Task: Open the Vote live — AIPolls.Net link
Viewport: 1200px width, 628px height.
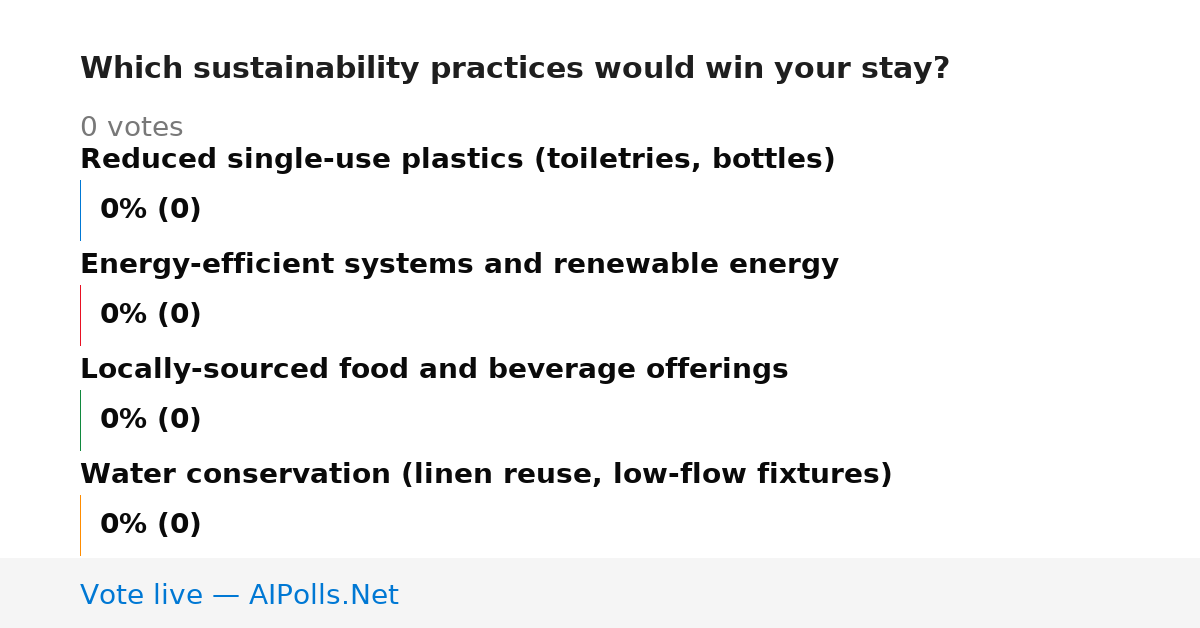Action: (239, 595)
